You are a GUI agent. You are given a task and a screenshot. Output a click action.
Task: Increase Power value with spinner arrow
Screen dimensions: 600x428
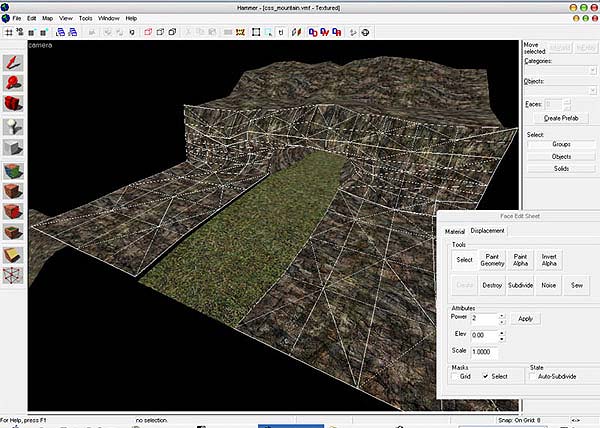[501, 315]
